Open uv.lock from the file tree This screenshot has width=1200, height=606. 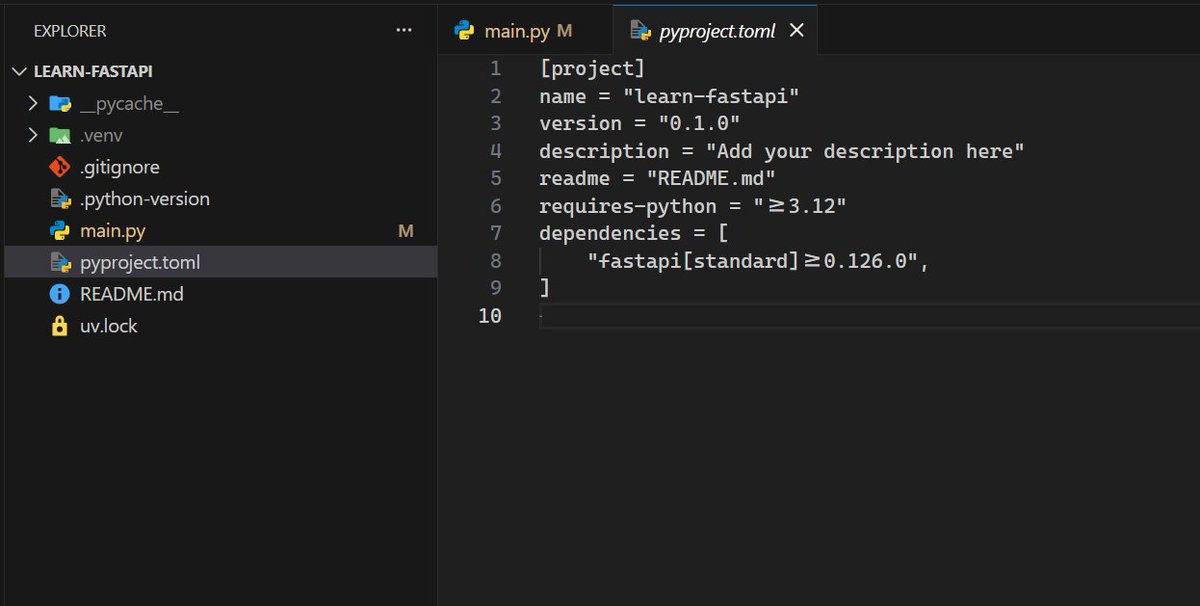[x=109, y=326]
